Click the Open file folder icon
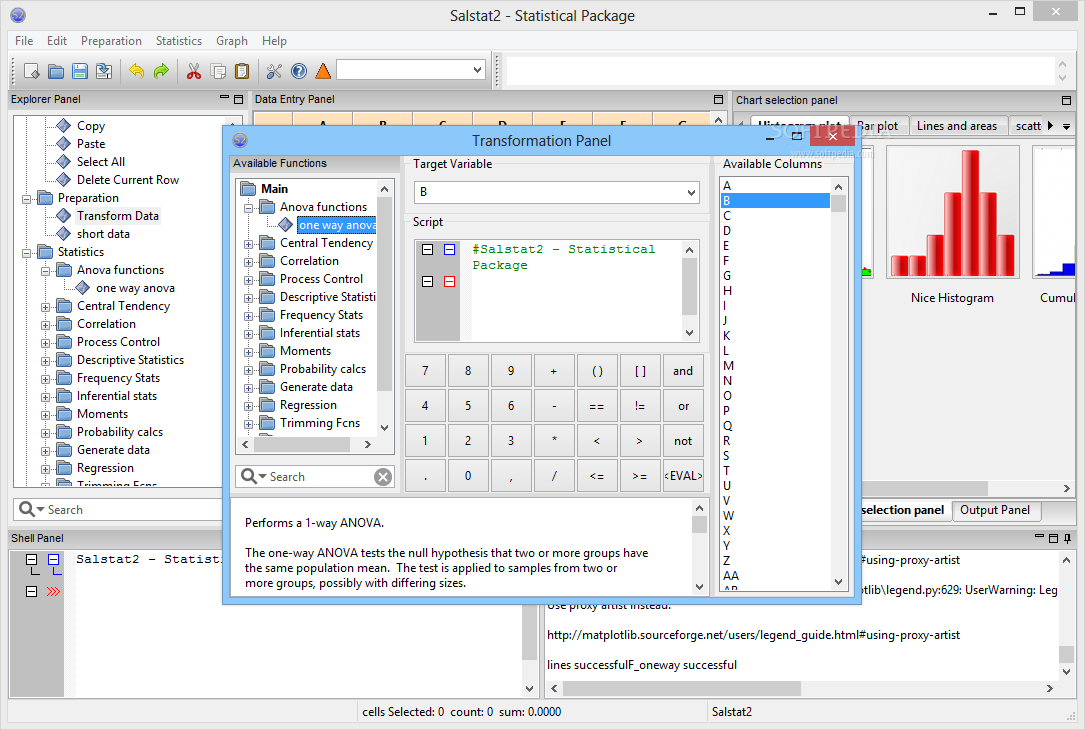Viewport: 1085px width, 730px height. [56, 71]
